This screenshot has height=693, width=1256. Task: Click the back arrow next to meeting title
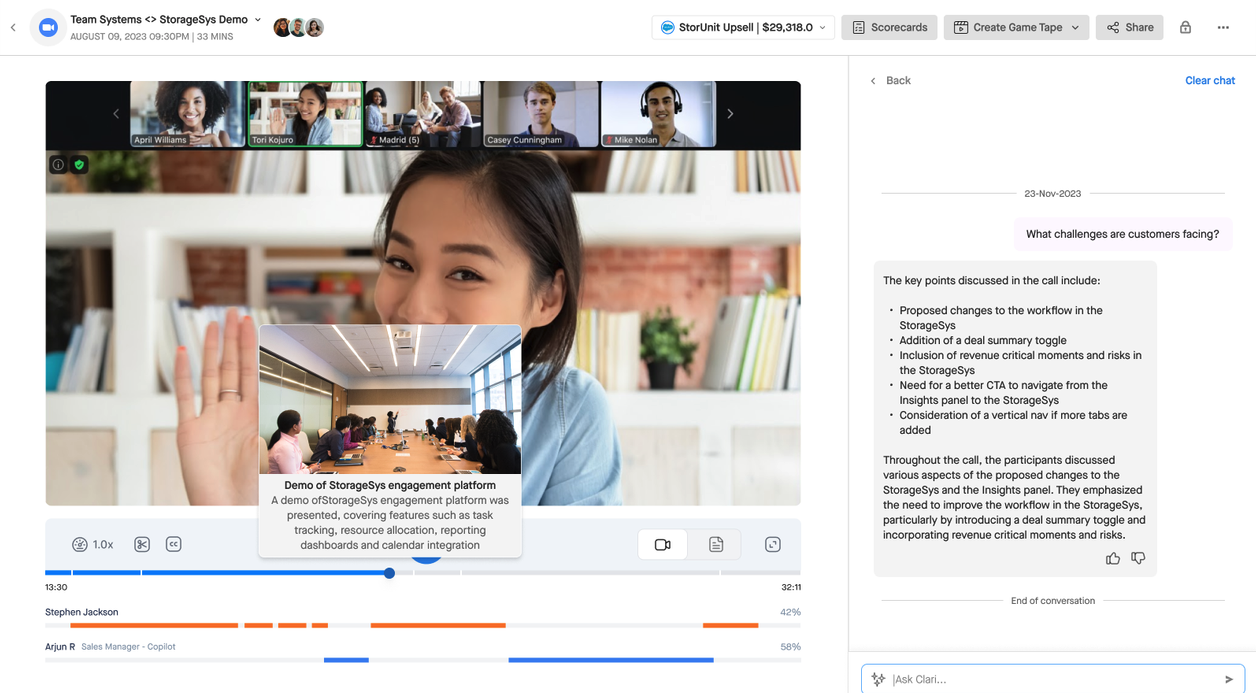[13, 28]
